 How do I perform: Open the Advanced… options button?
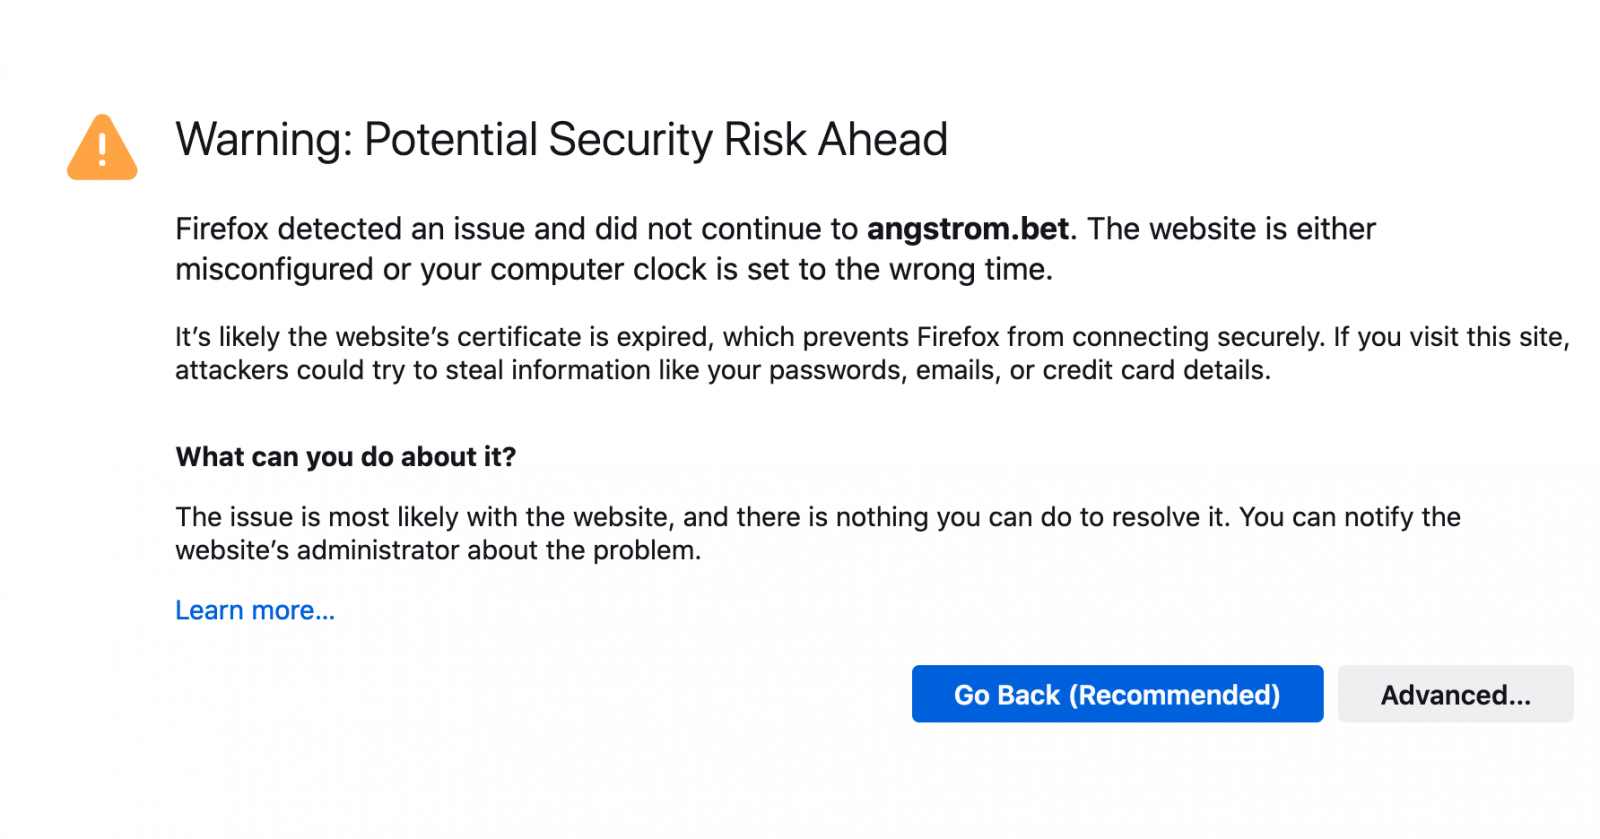1455,694
